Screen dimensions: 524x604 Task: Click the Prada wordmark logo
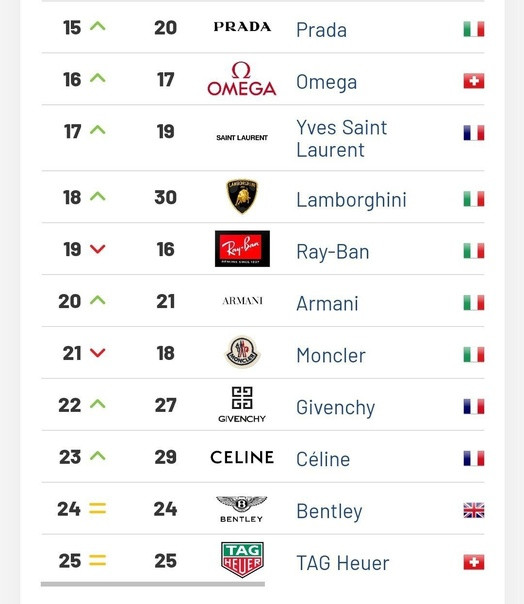tap(242, 27)
